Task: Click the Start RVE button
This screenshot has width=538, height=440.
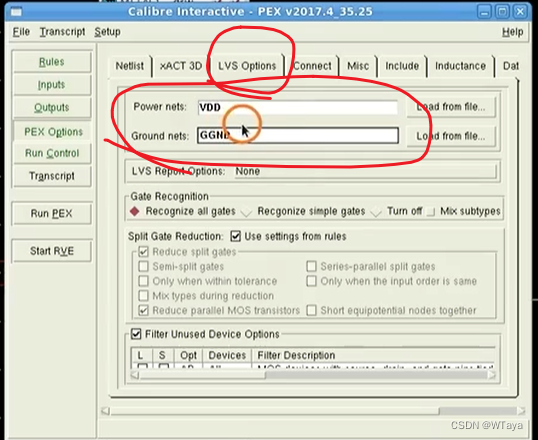Action: point(51,251)
